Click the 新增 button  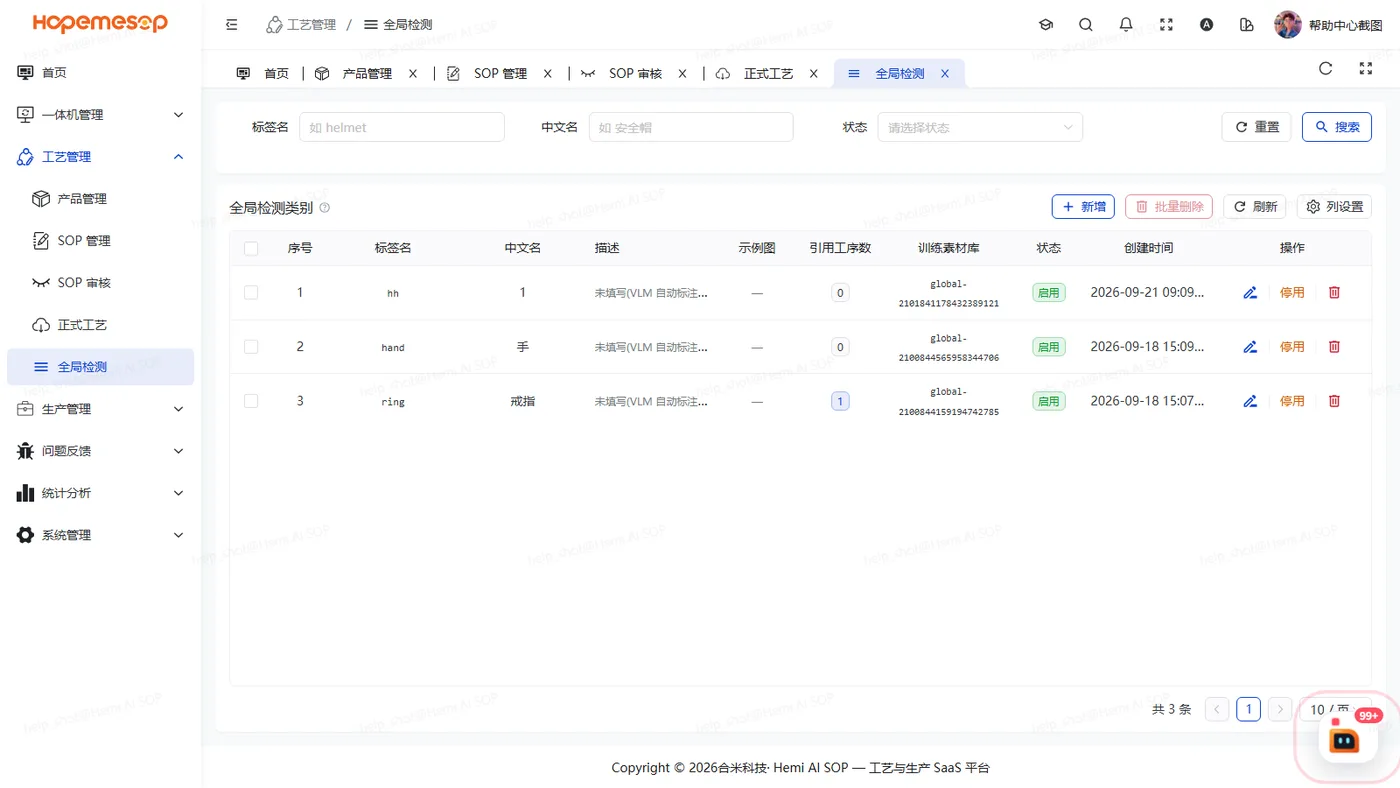pyautogui.click(x=1083, y=207)
